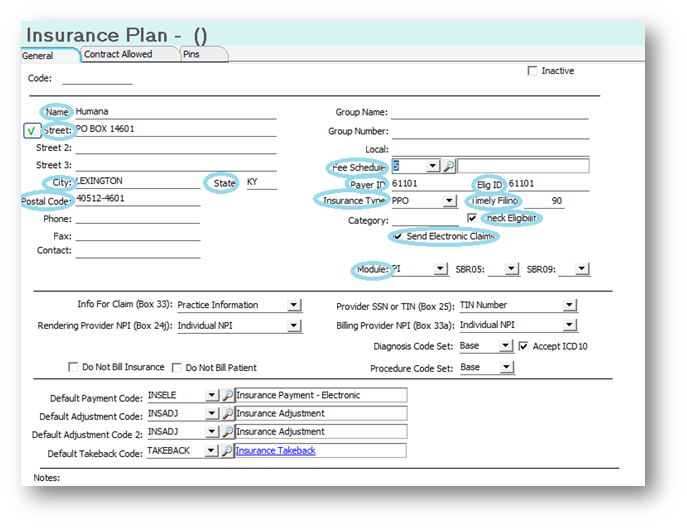
Task: Click the Fee Schedule search magnifier icon
Action: pos(449,166)
